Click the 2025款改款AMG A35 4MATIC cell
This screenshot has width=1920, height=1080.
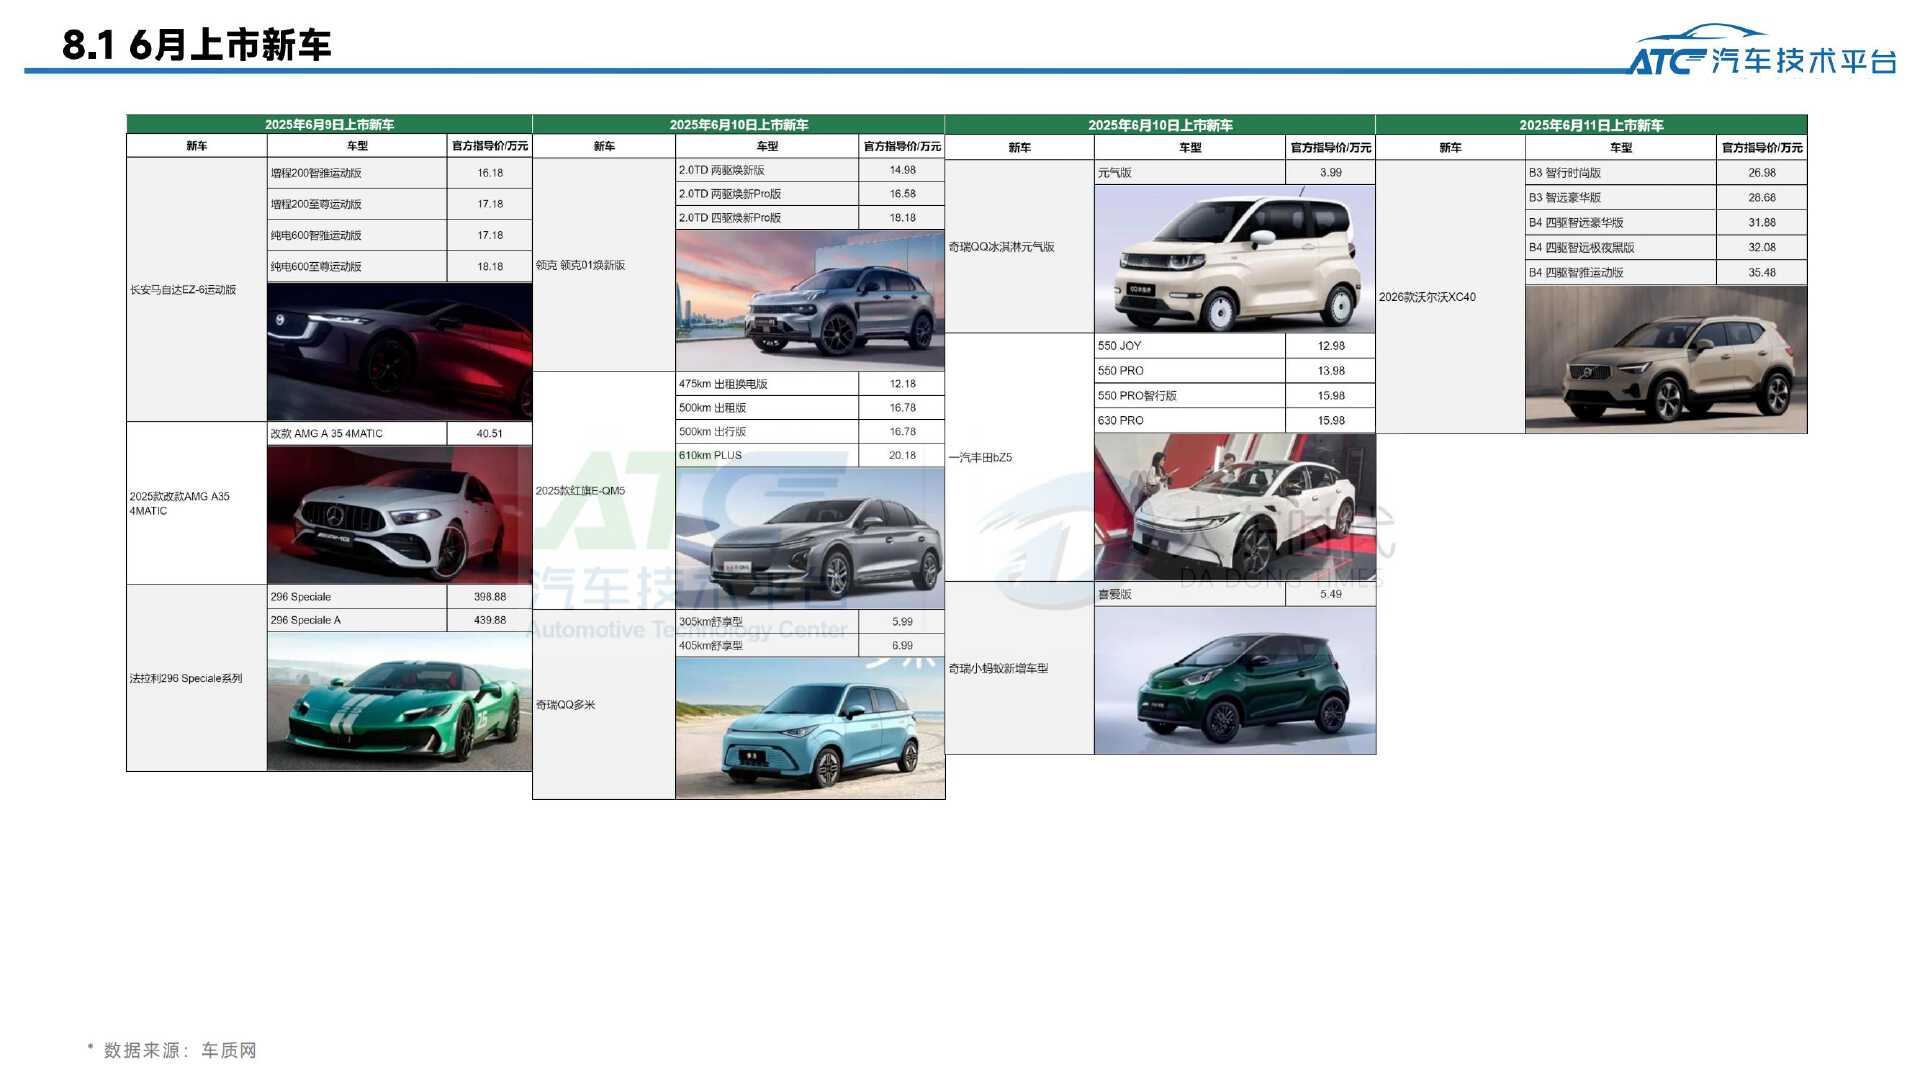197,503
